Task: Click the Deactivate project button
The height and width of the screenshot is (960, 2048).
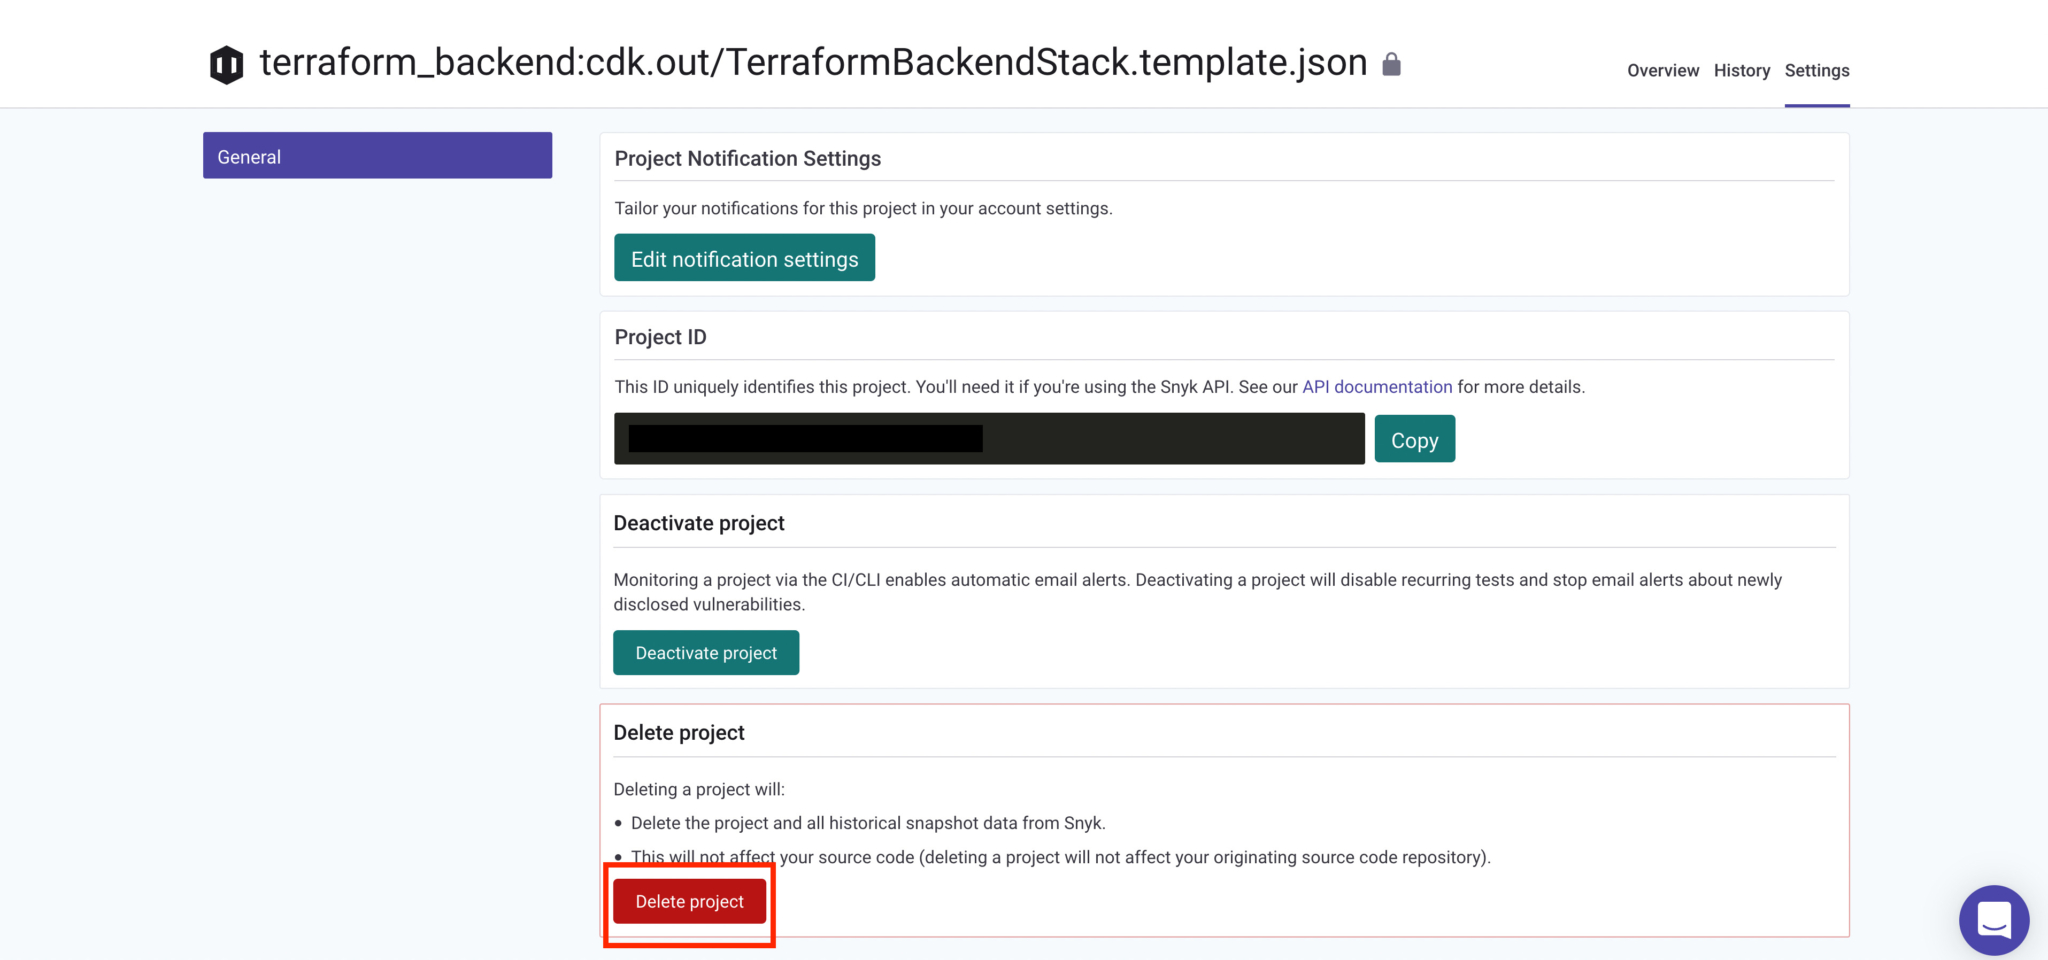Action: [x=705, y=652]
